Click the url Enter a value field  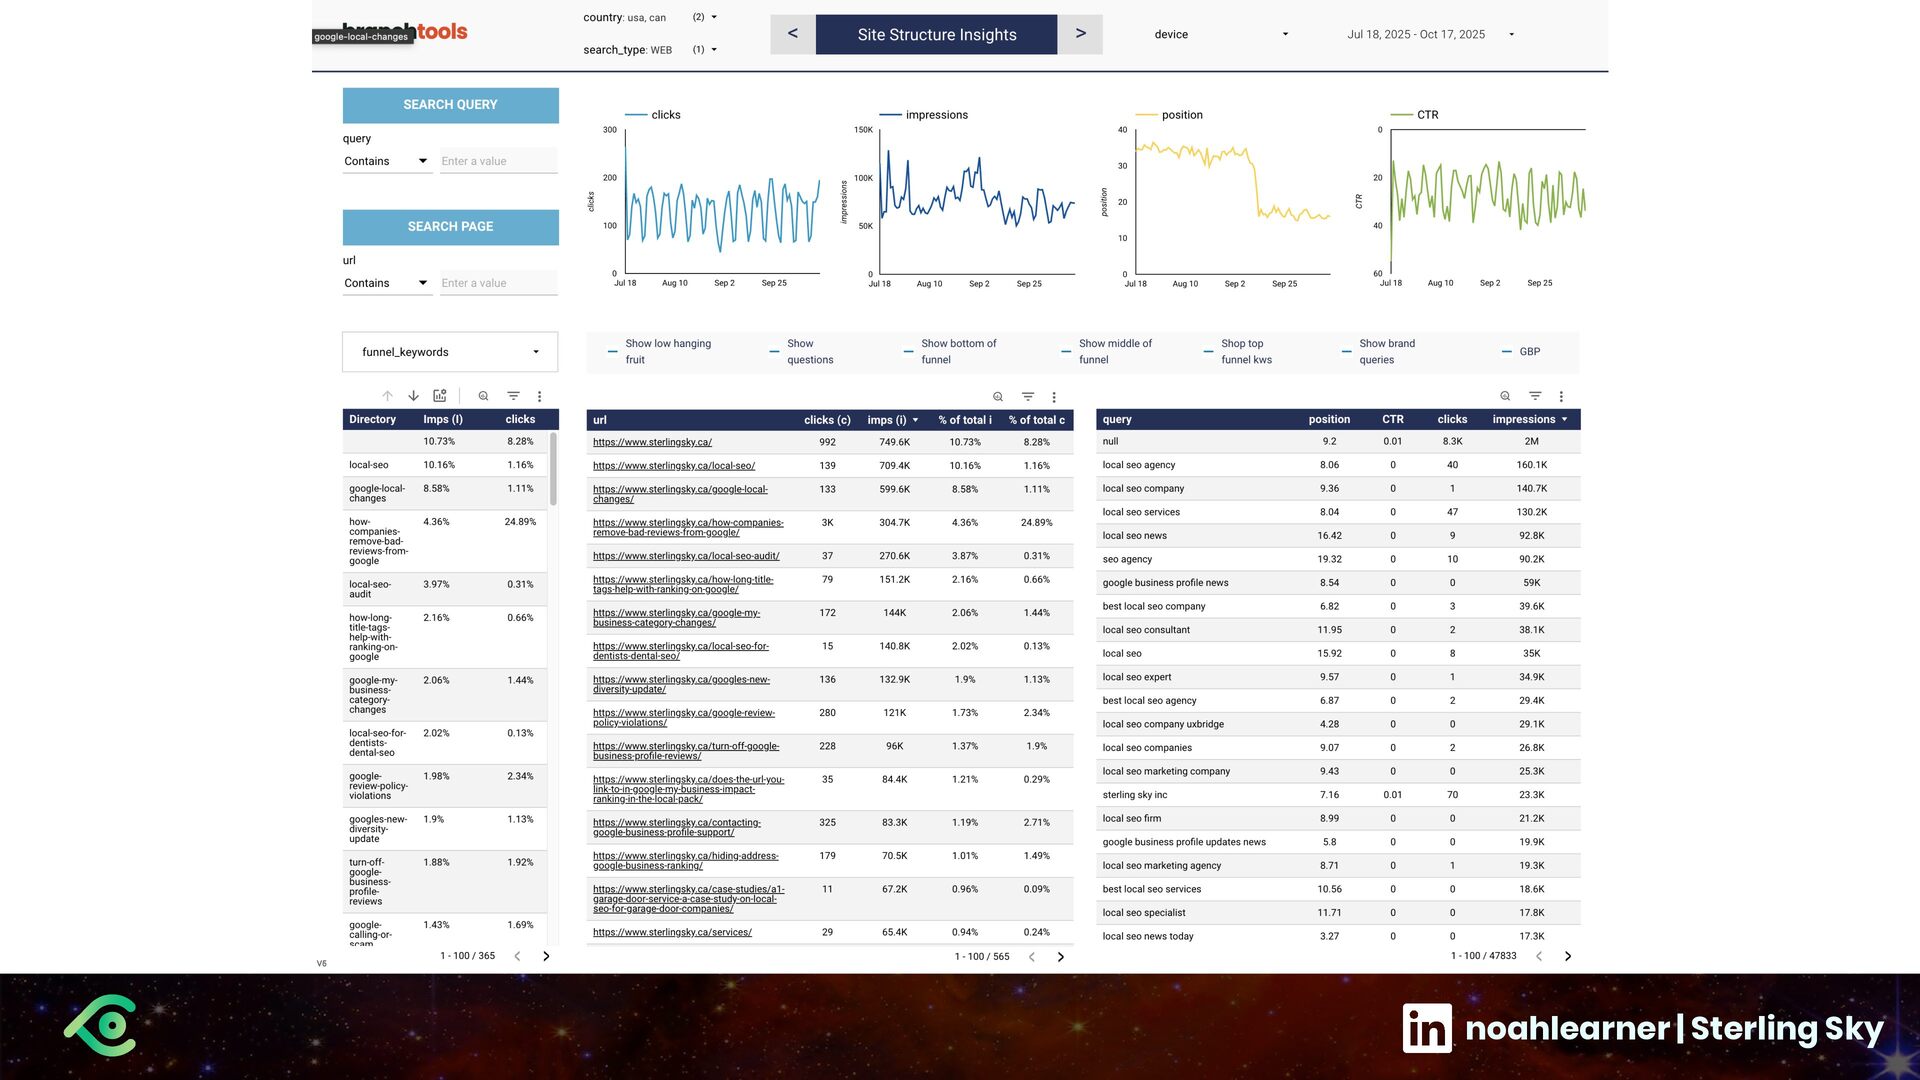[498, 283]
